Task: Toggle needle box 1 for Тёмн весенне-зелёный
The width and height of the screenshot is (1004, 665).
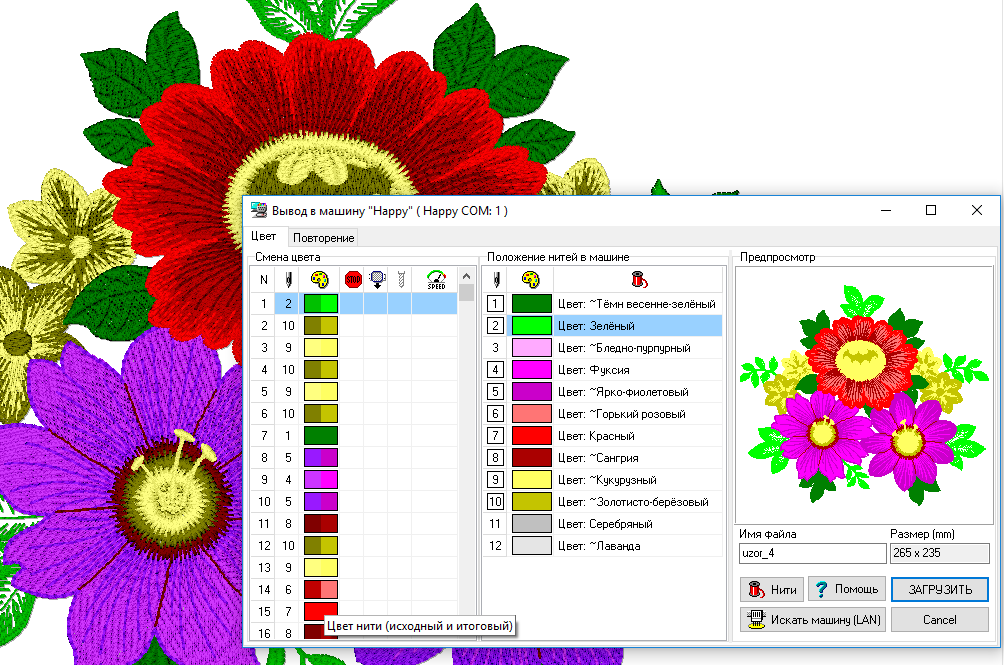Action: [495, 304]
